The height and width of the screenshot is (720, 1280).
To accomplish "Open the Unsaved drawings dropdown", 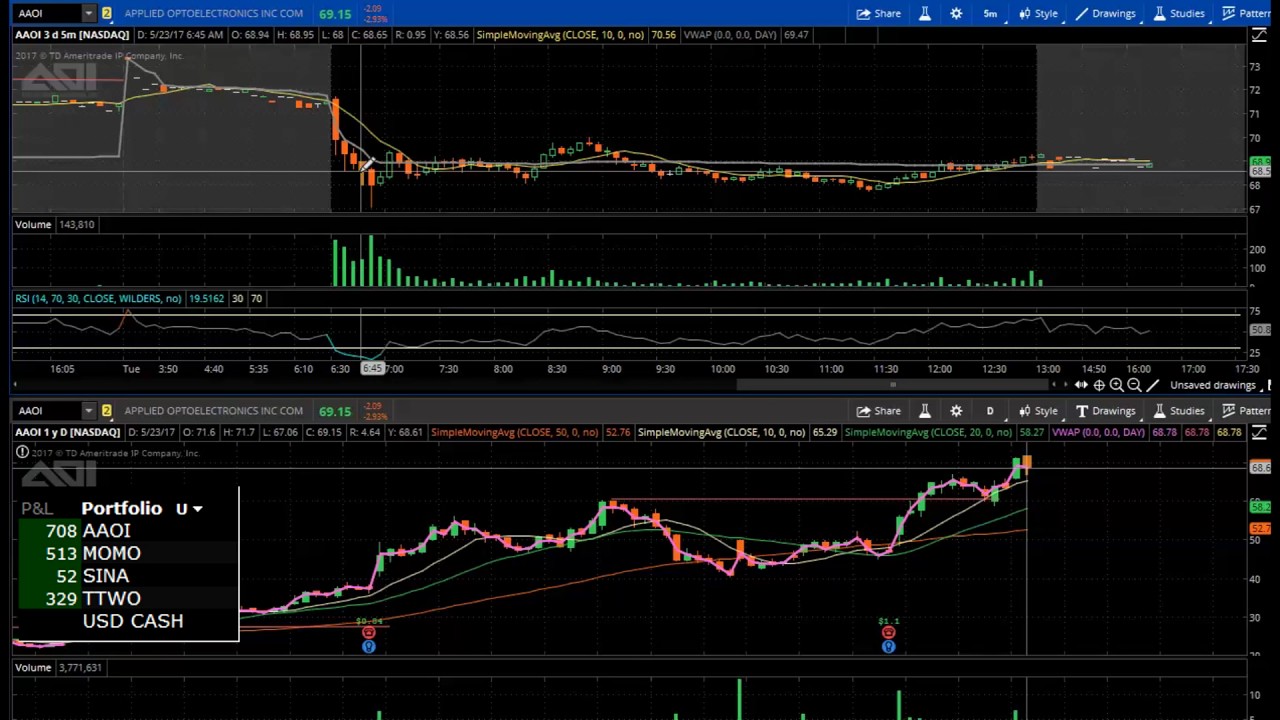I will 1219,386.
